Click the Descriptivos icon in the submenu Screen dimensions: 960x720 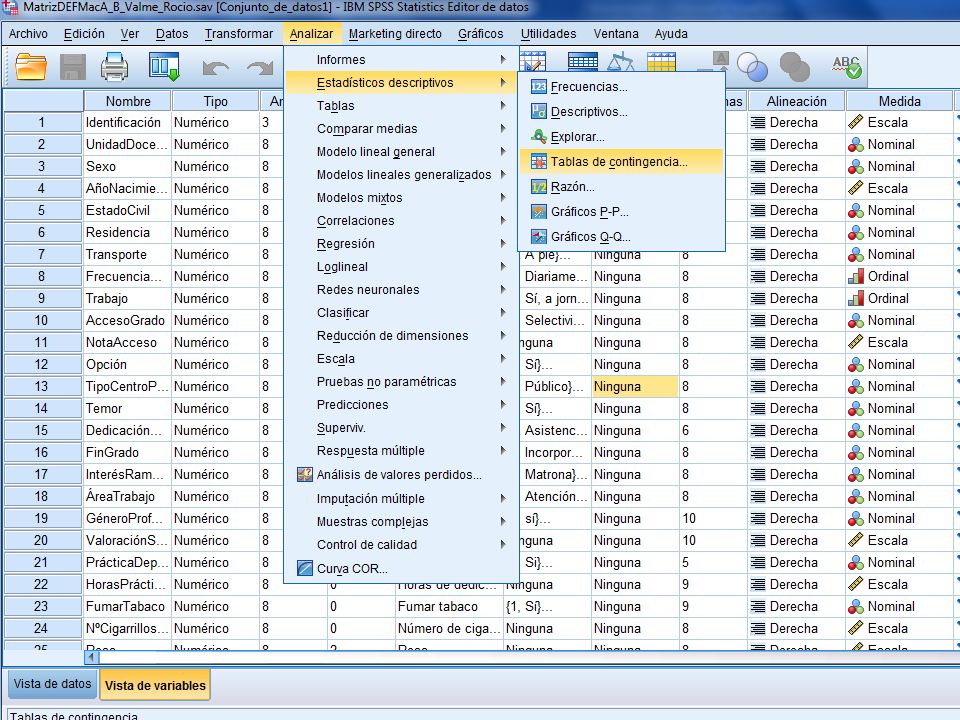coord(538,111)
